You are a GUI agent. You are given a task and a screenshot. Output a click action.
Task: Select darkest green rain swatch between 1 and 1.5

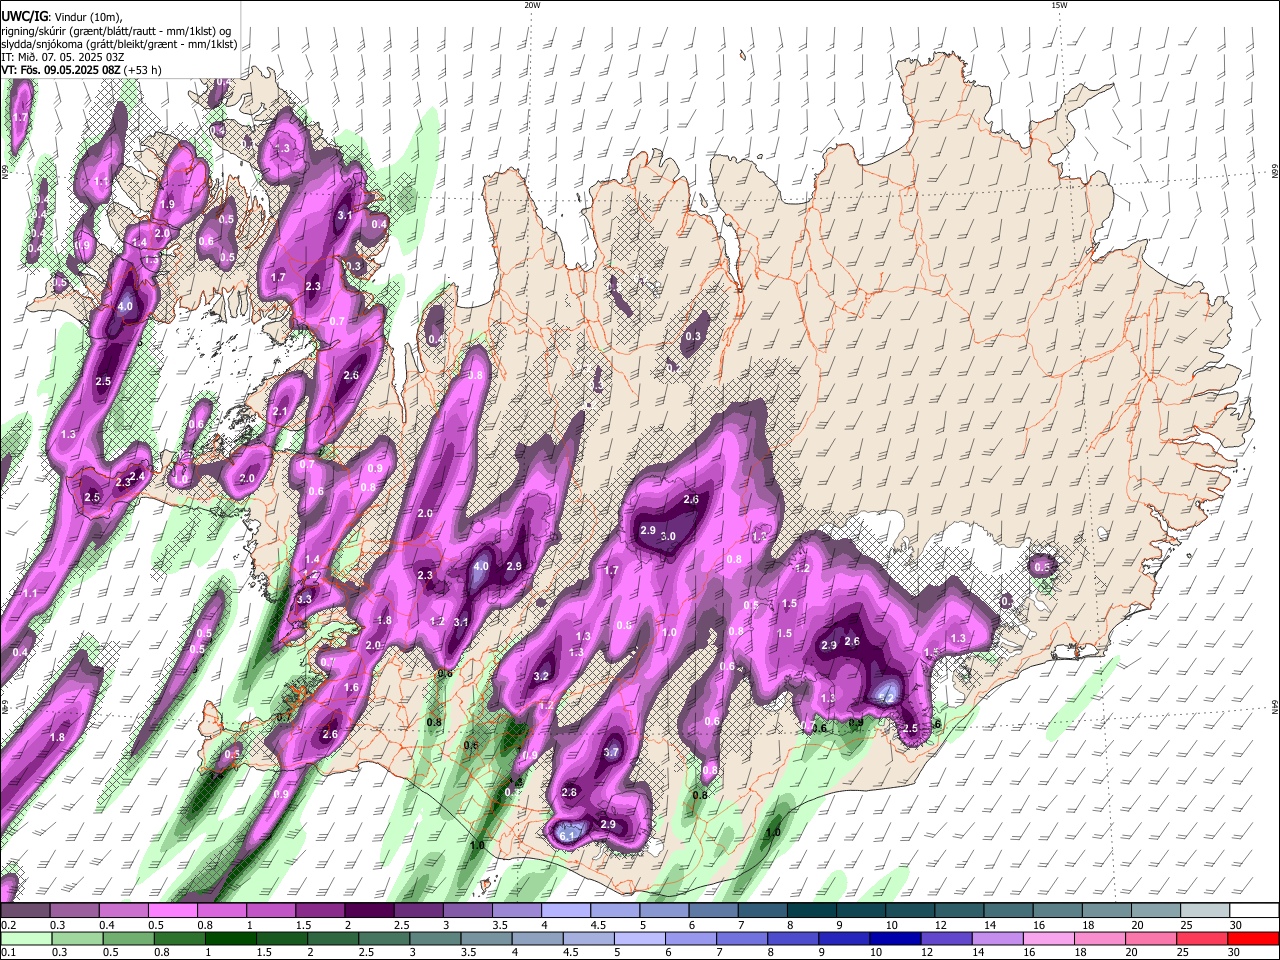[230, 938]
